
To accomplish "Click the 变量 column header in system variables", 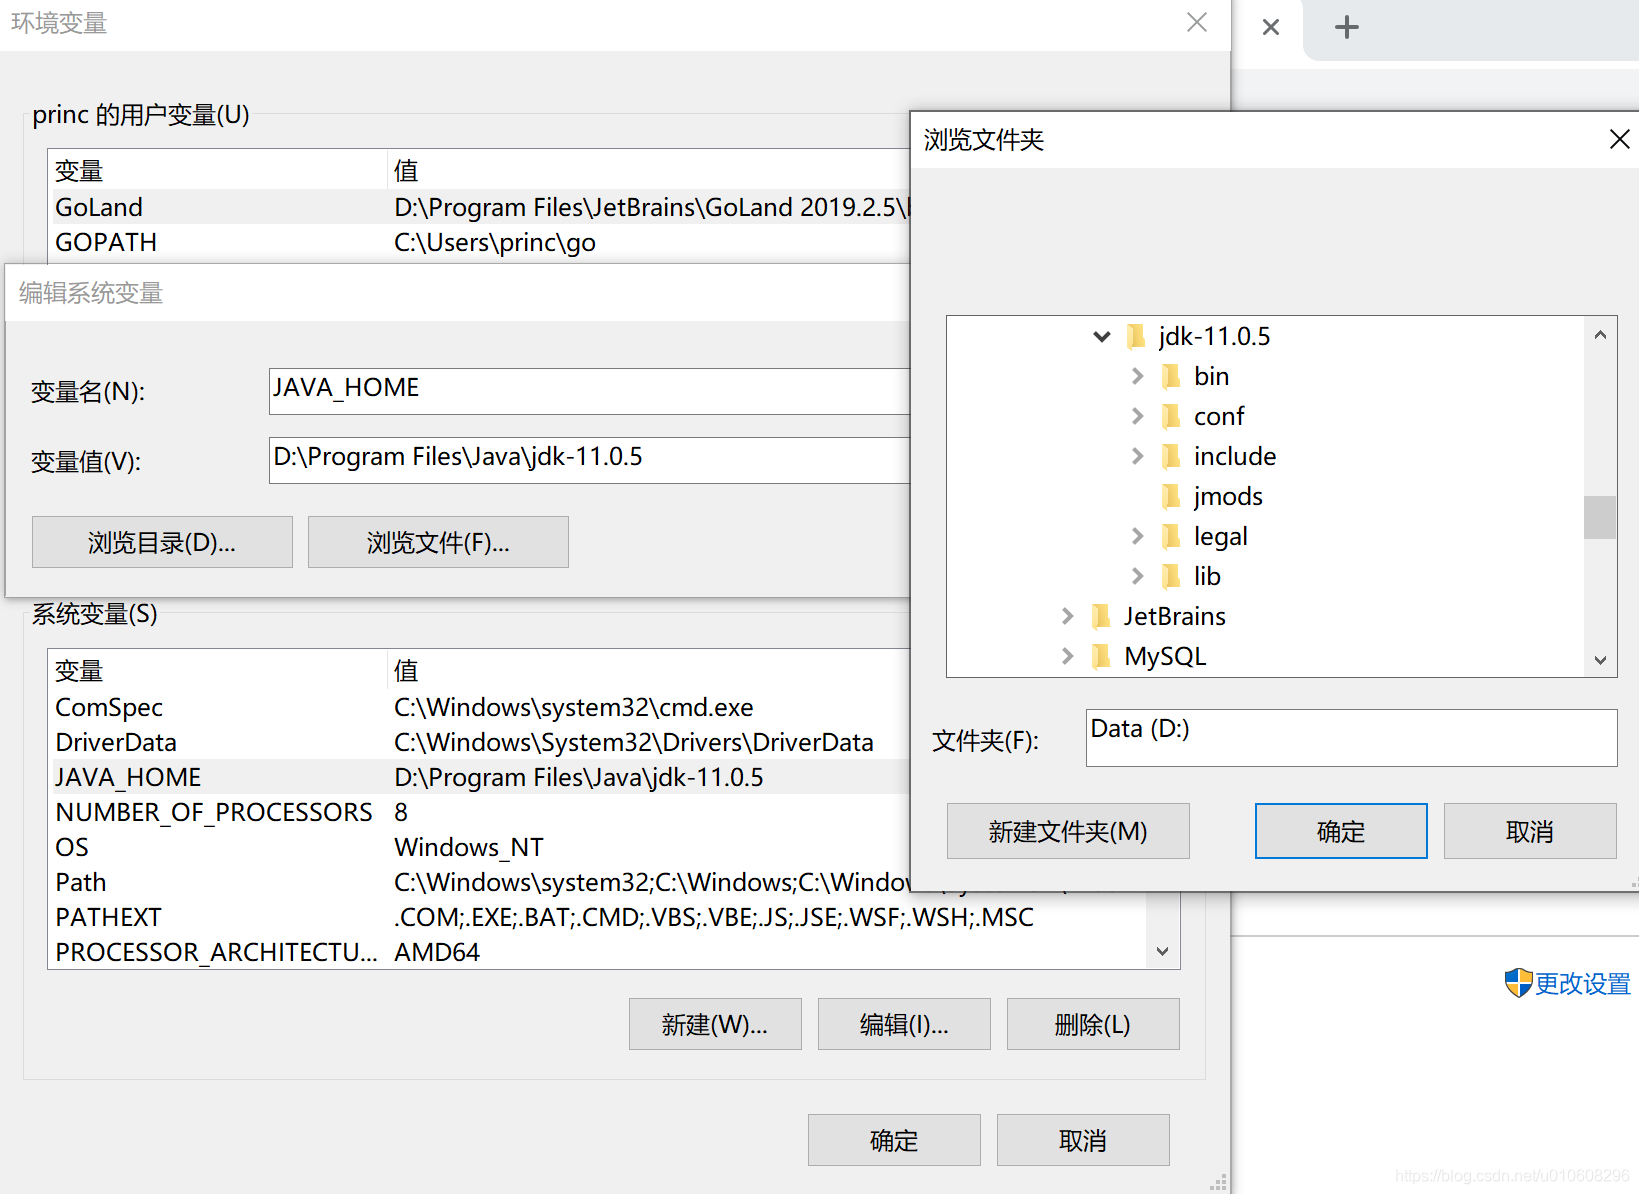I will 218,670.
